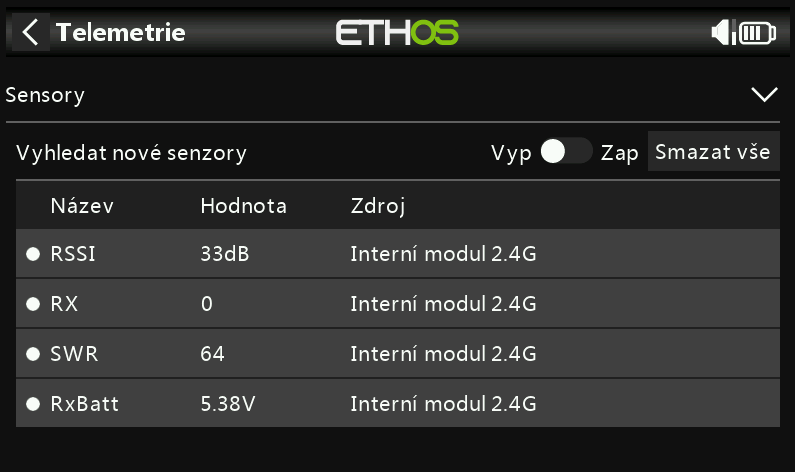Click the RSSI sensor status dot
The width and height of the screenshot is (795, 472).
[32, 255]
